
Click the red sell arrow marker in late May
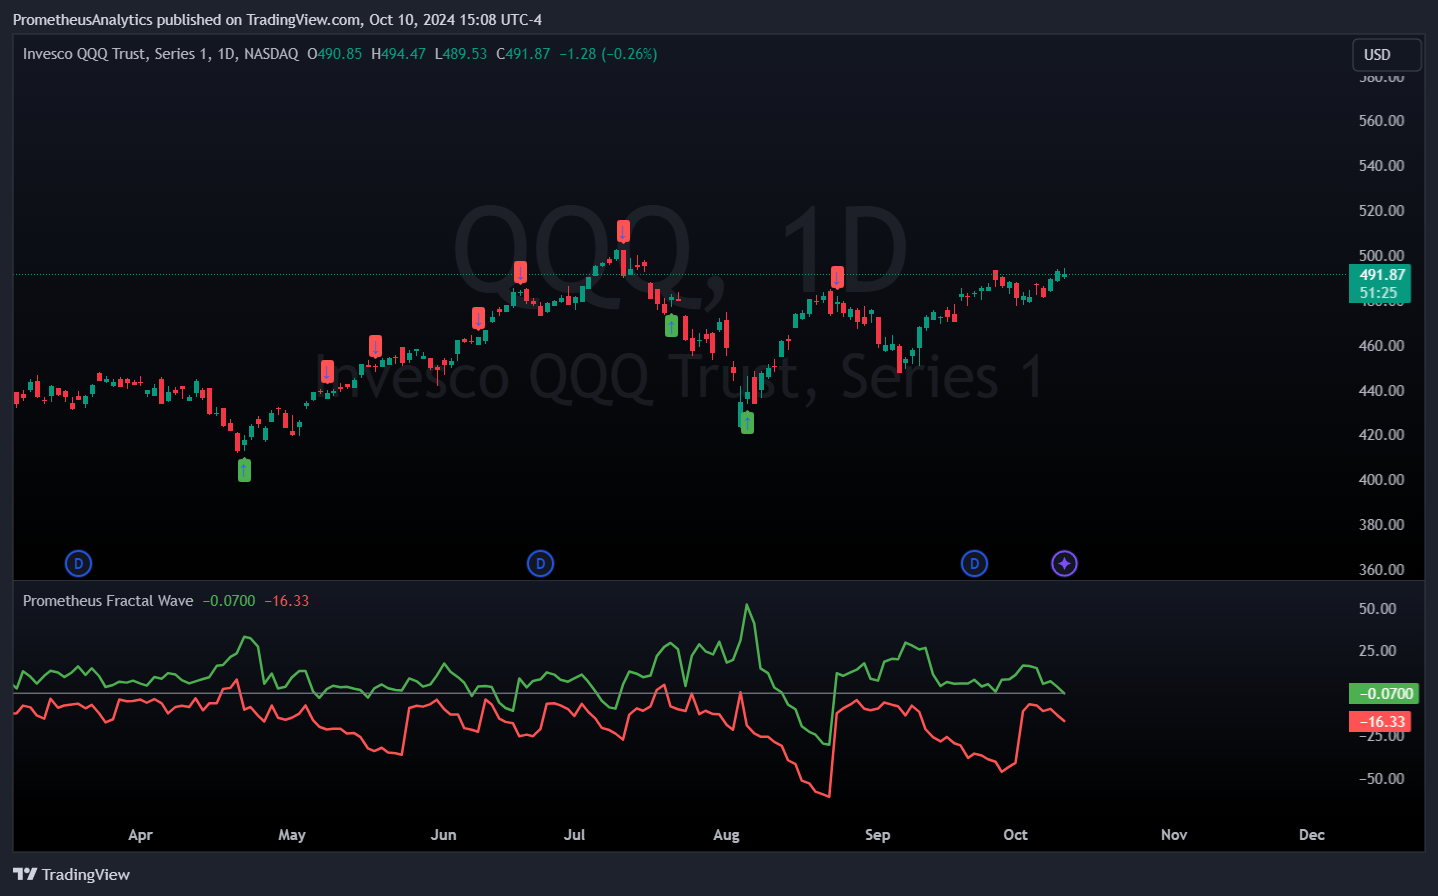[375, 346]
